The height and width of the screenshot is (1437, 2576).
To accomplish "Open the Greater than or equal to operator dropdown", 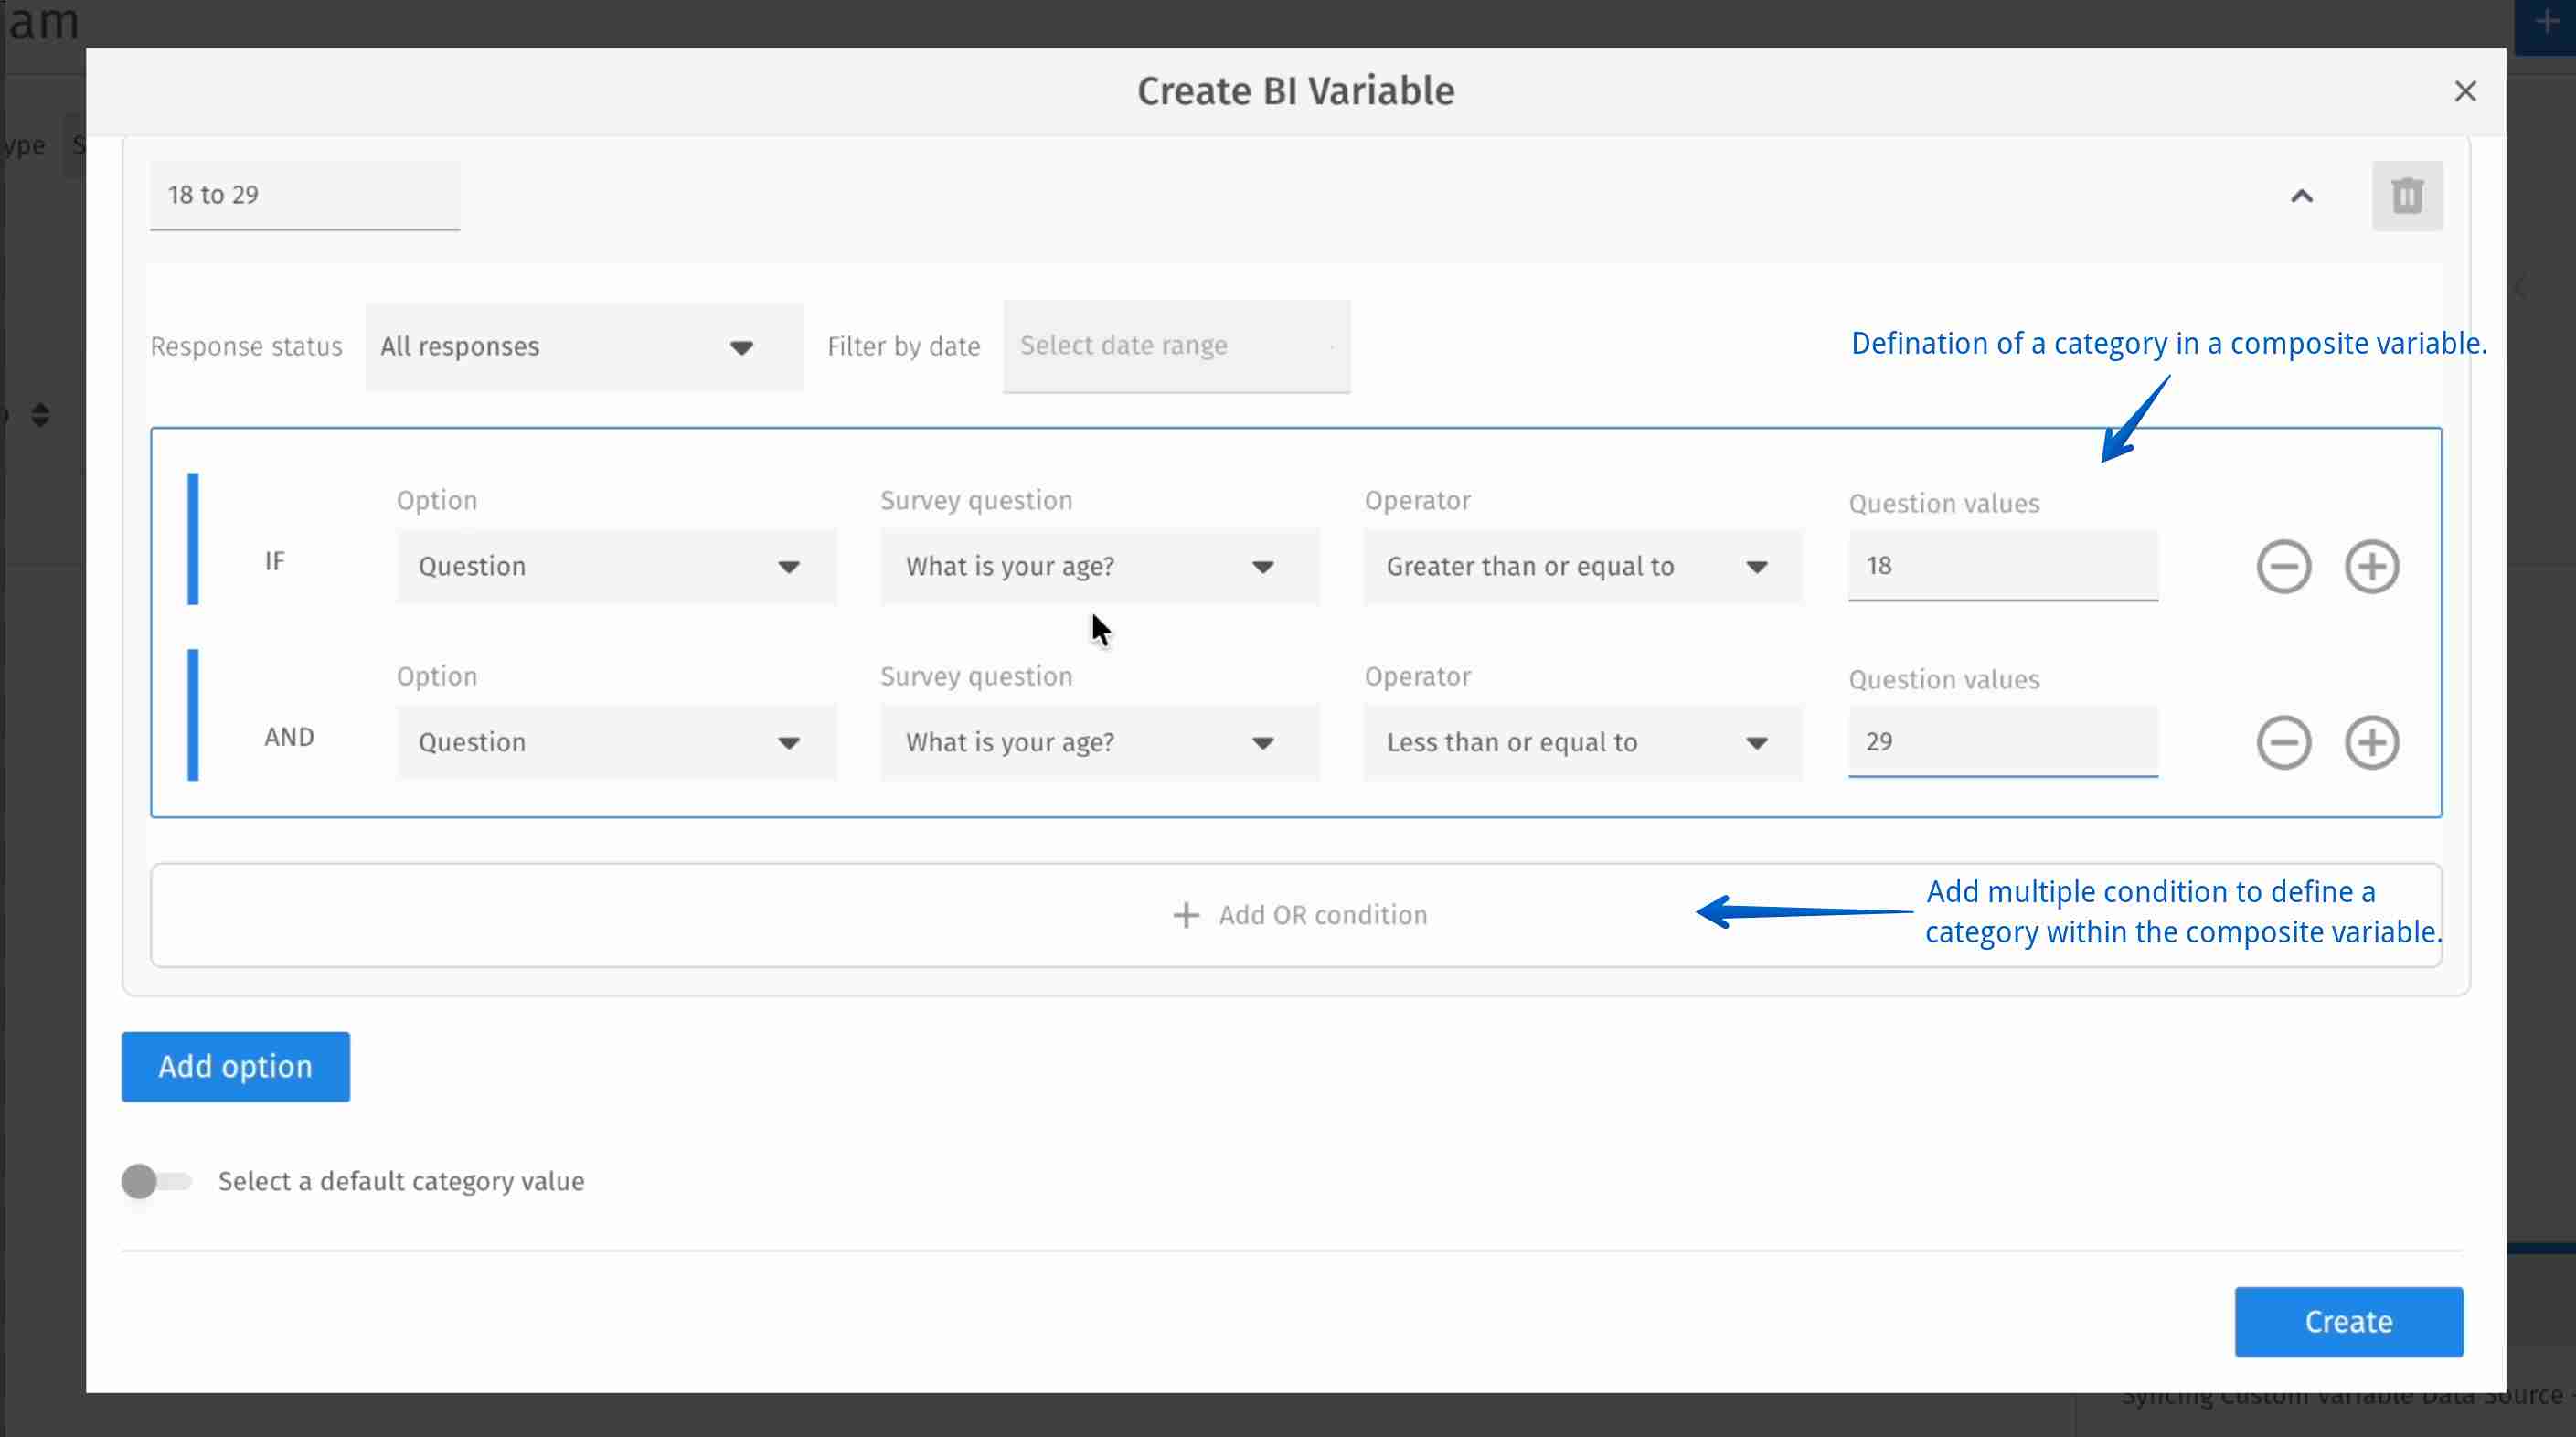I will (1582, 567).
